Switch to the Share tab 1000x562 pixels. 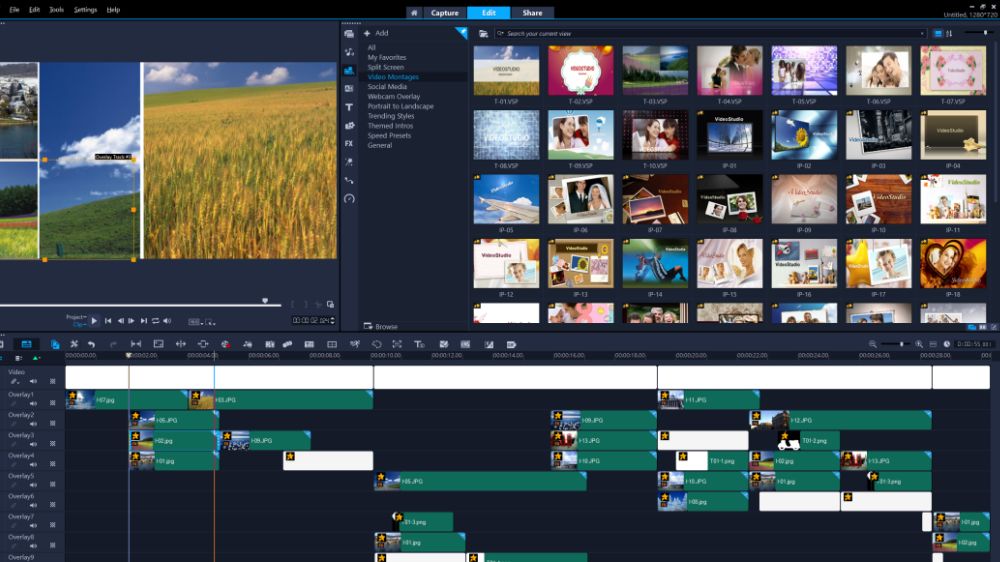click(x=532, y=13)
